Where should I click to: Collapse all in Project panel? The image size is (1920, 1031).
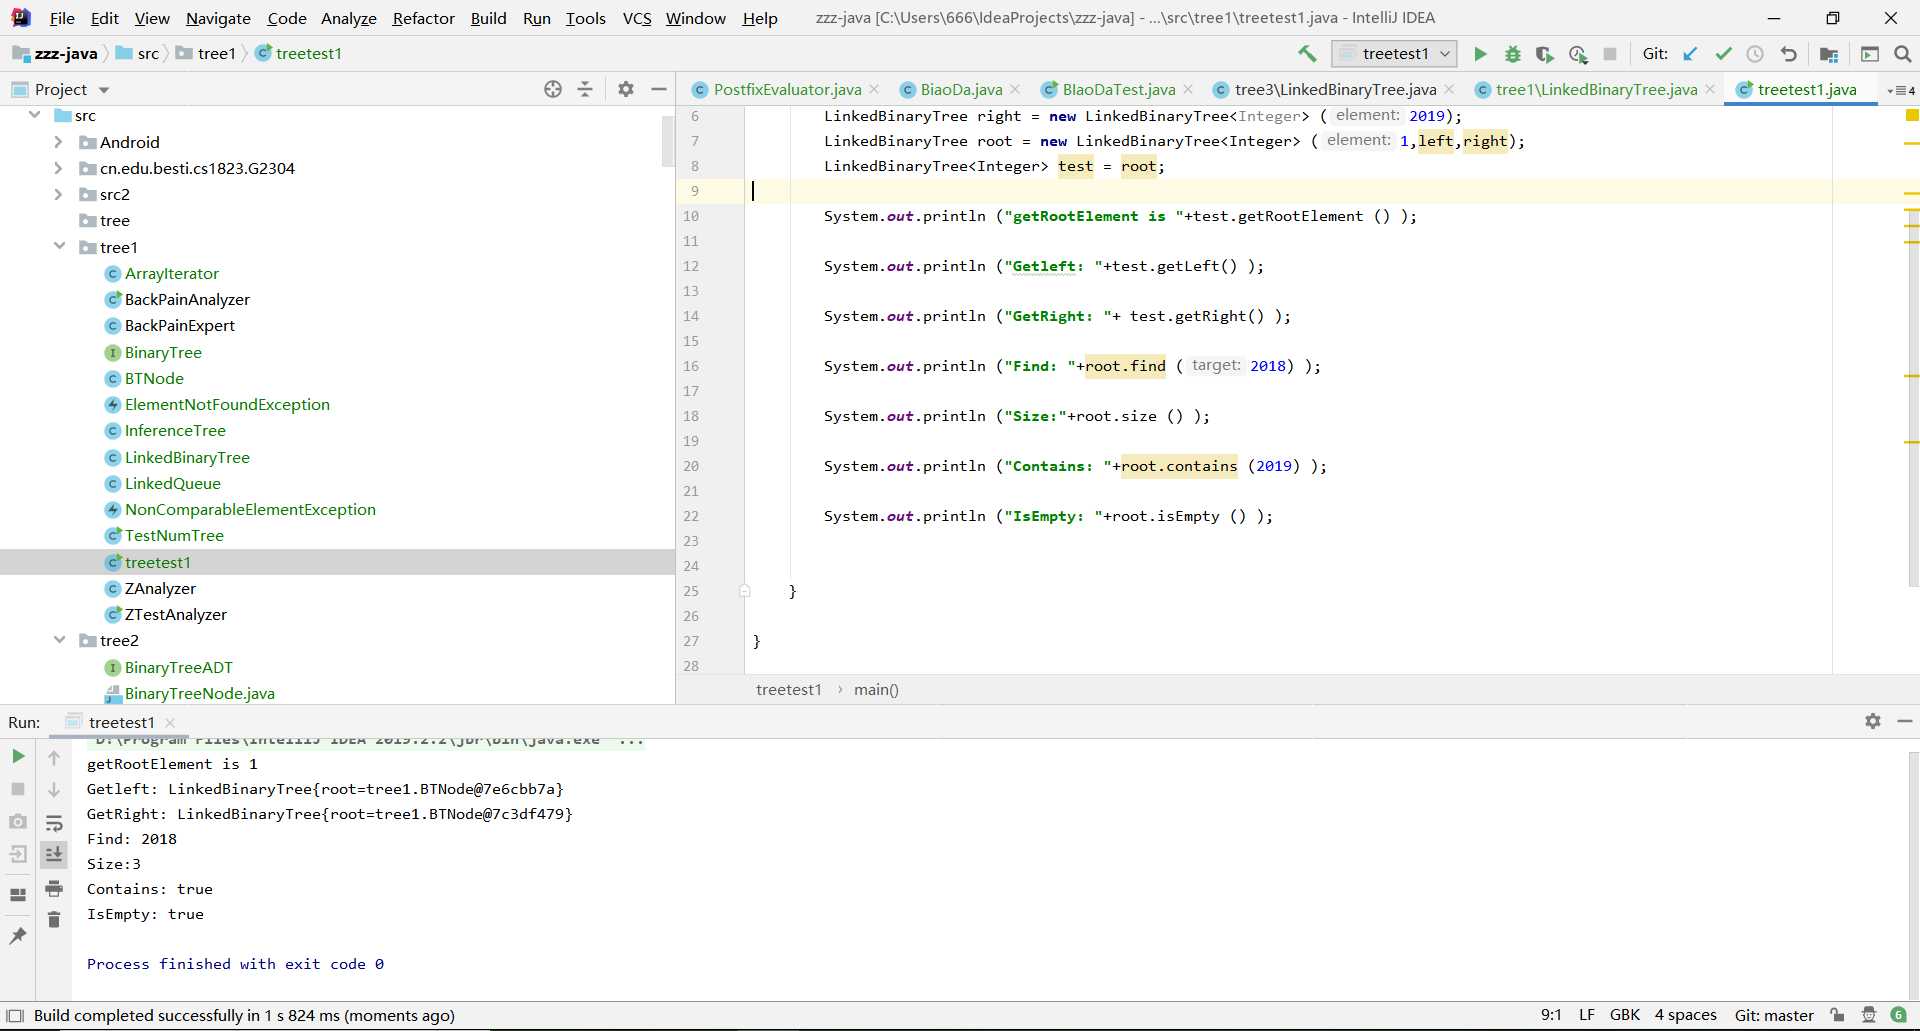[585, 89]
